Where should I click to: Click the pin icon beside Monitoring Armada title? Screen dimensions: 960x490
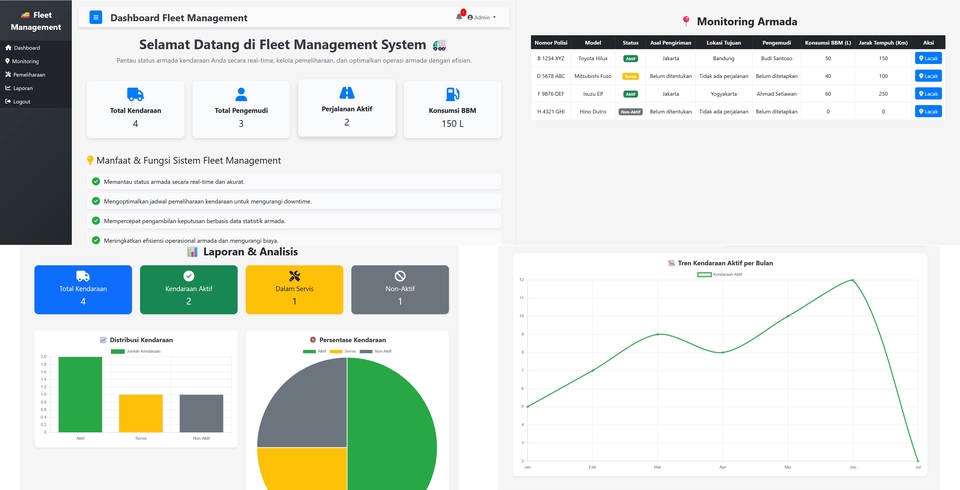[x=686, y=21]
